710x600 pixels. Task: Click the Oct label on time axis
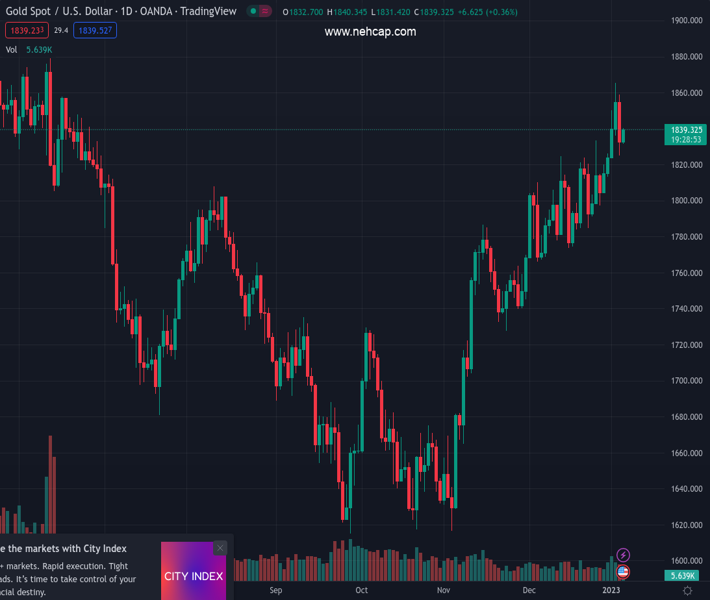(361, 591)
